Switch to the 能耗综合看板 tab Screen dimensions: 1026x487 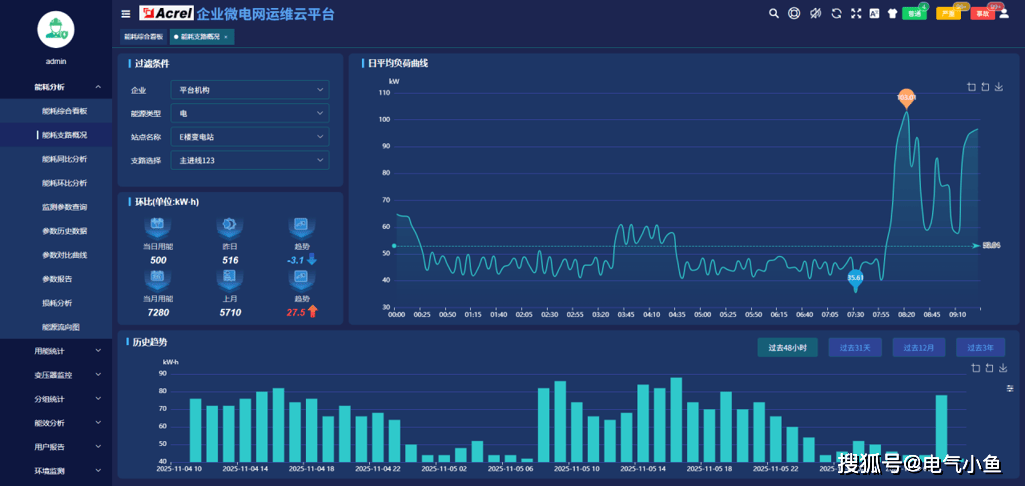coord(143,37)
